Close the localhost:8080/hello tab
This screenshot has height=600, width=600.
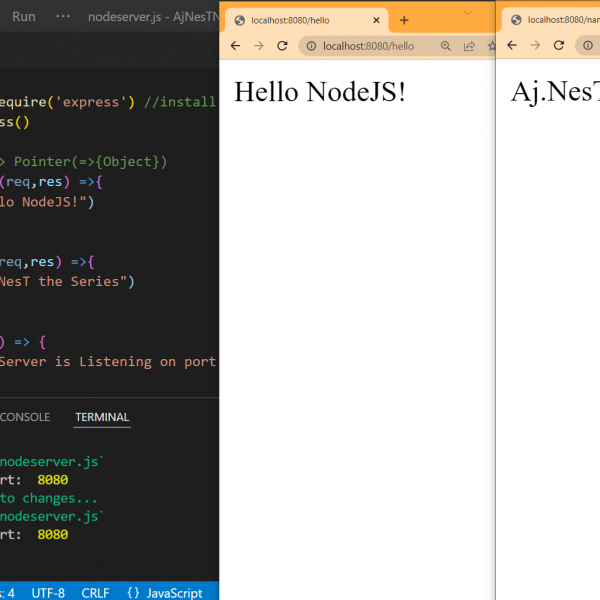point(378,20)
